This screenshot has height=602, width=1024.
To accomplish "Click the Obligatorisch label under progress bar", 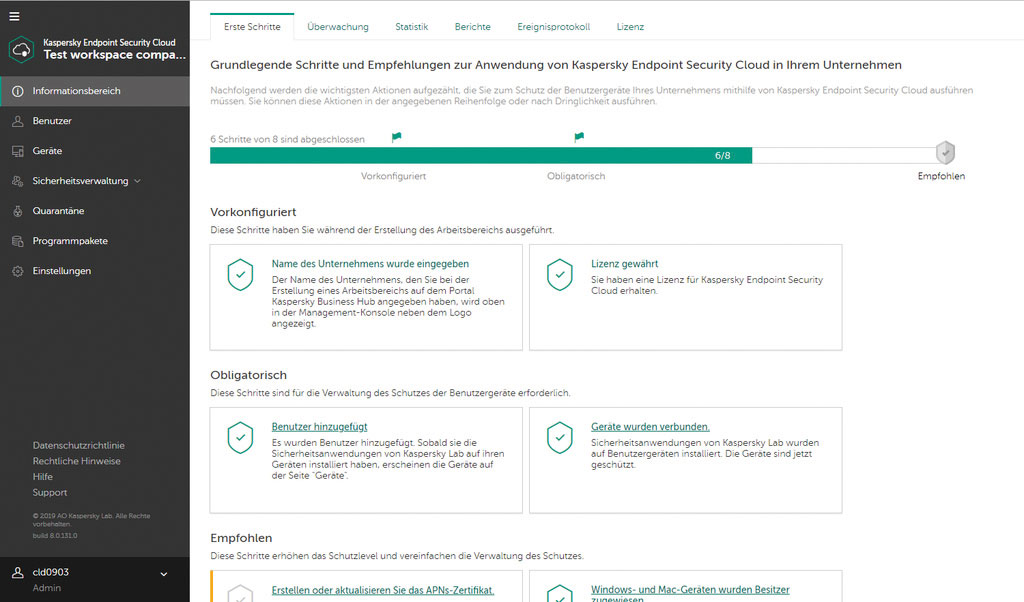I will point(576,176).
